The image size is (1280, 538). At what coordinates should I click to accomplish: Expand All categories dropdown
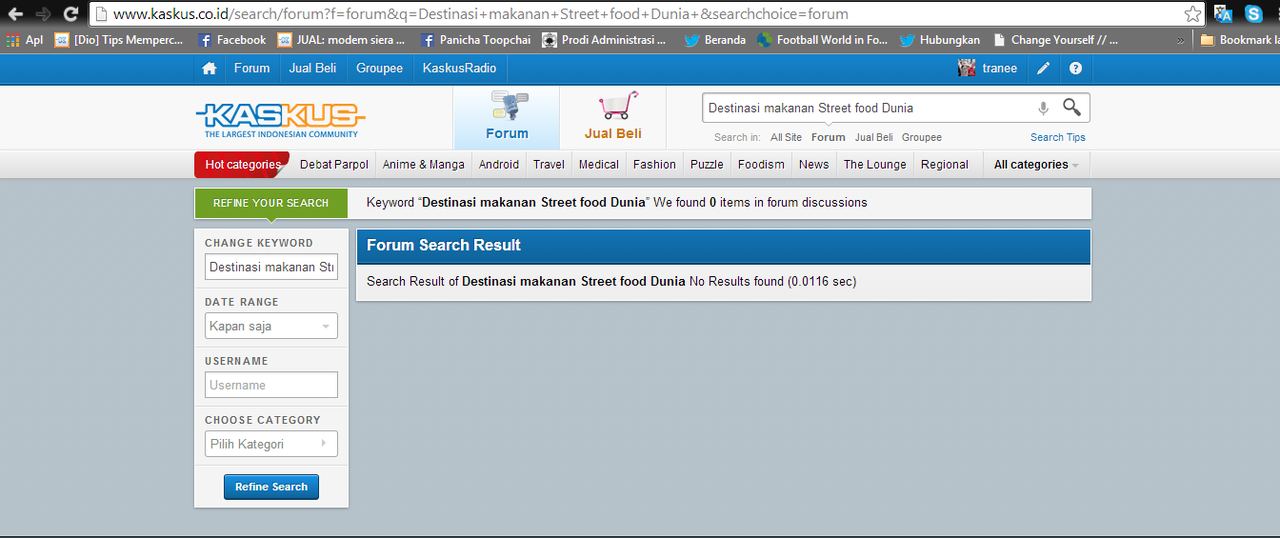pyautogui.click(x=1036, y=164)
